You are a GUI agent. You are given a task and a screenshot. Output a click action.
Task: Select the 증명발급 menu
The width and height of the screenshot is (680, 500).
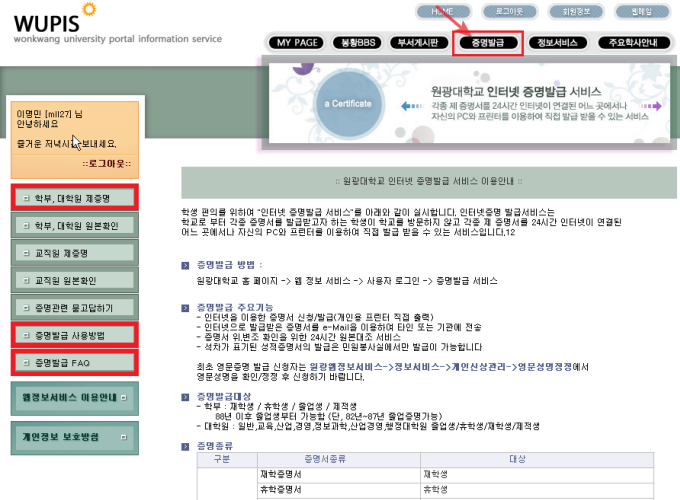click(488, 42)
